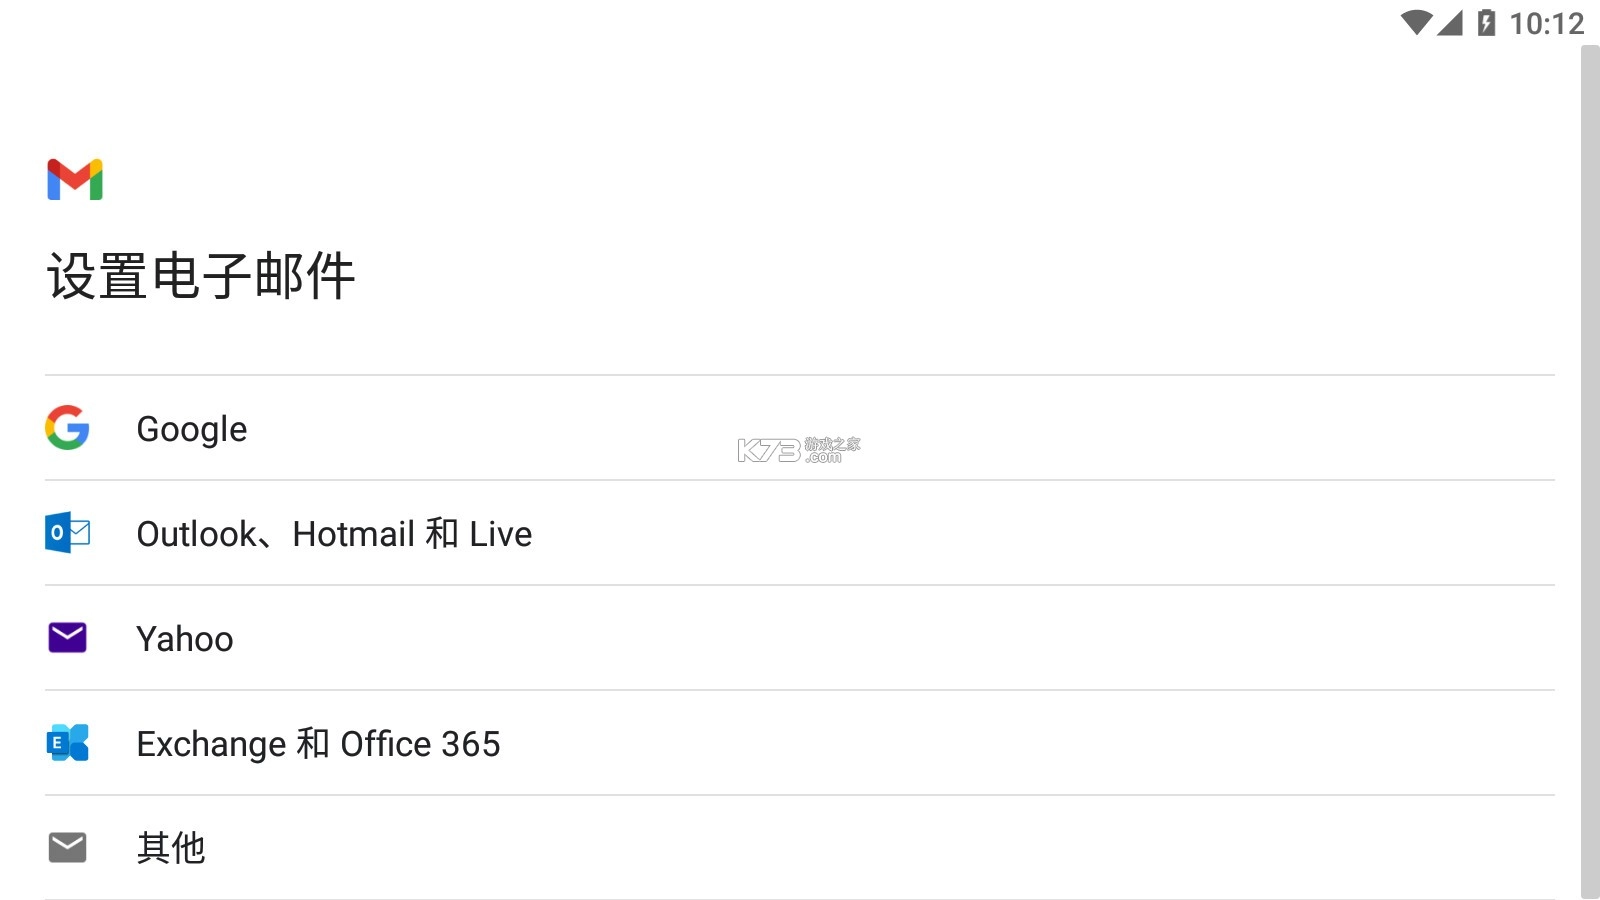Click the Exchange Office 365 icon
Image resolution: width=1600 pixels, height=900 pixels.
click(66, 742)
